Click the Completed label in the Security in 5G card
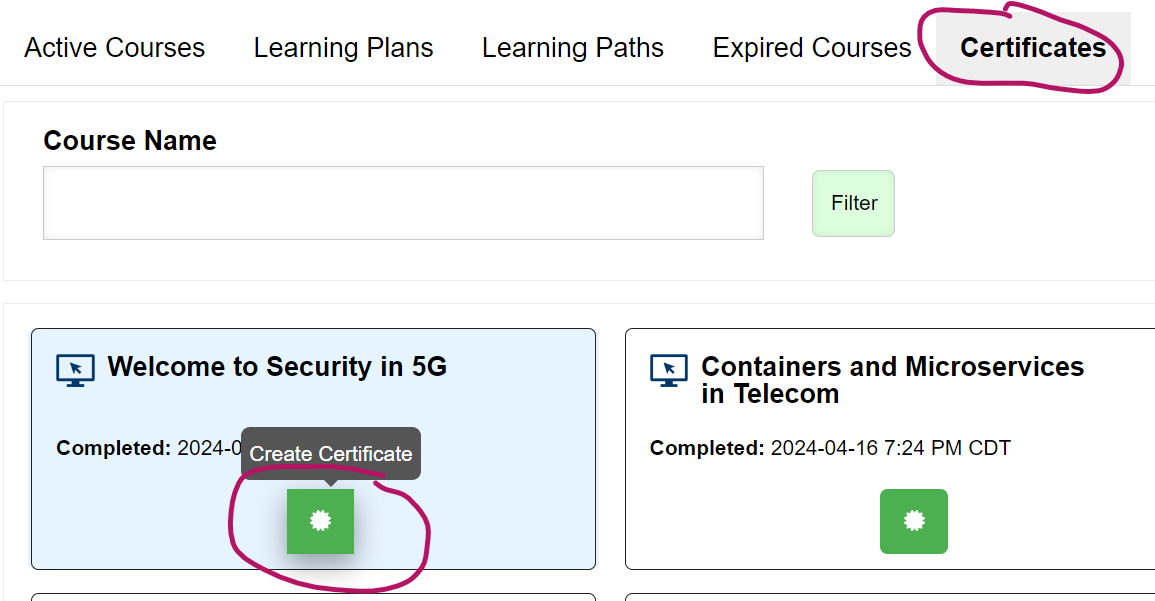The image size is (1155, 601). click(x=113, y=448)
